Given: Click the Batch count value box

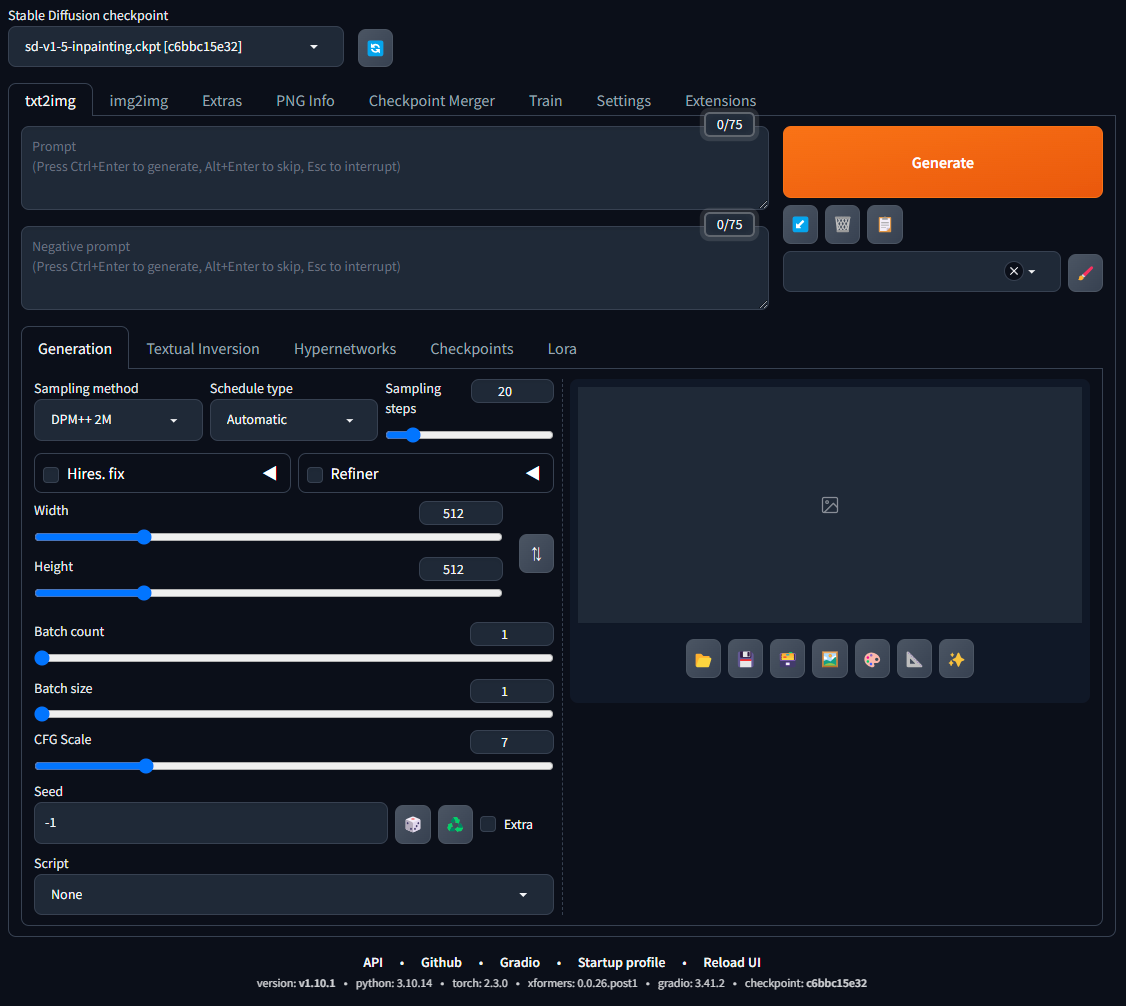Looking at the screenshot, I should [512, 634].
